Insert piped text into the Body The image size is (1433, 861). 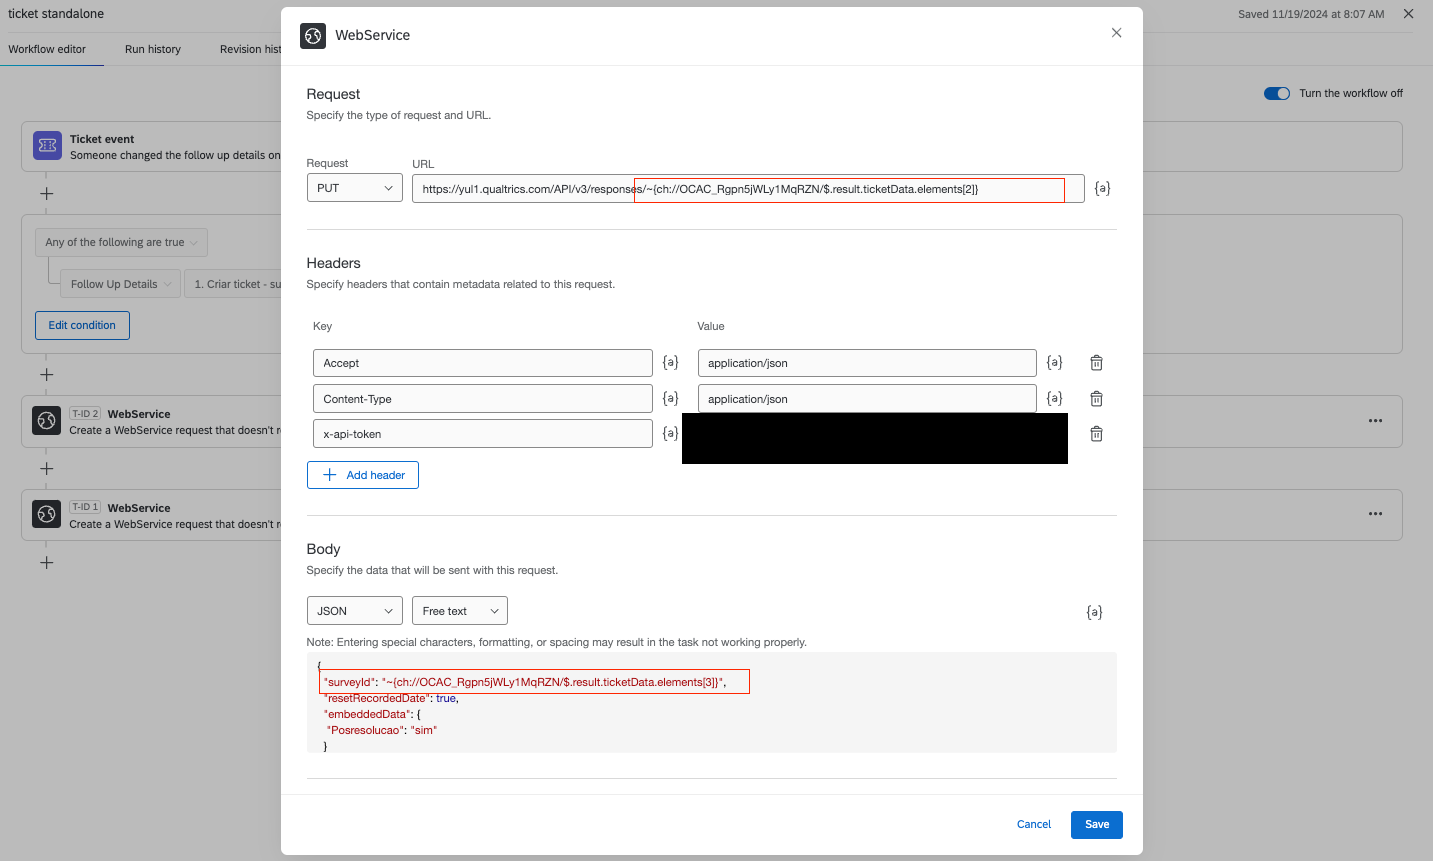(1094, 612)
